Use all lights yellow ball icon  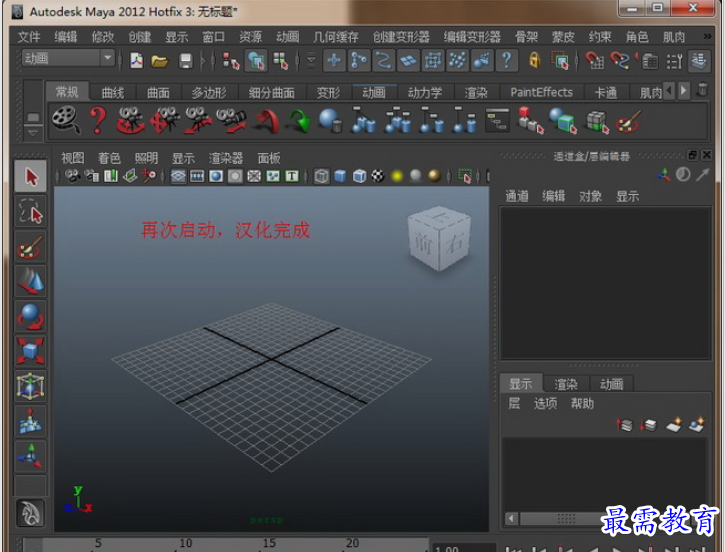[x=397, y=176]
